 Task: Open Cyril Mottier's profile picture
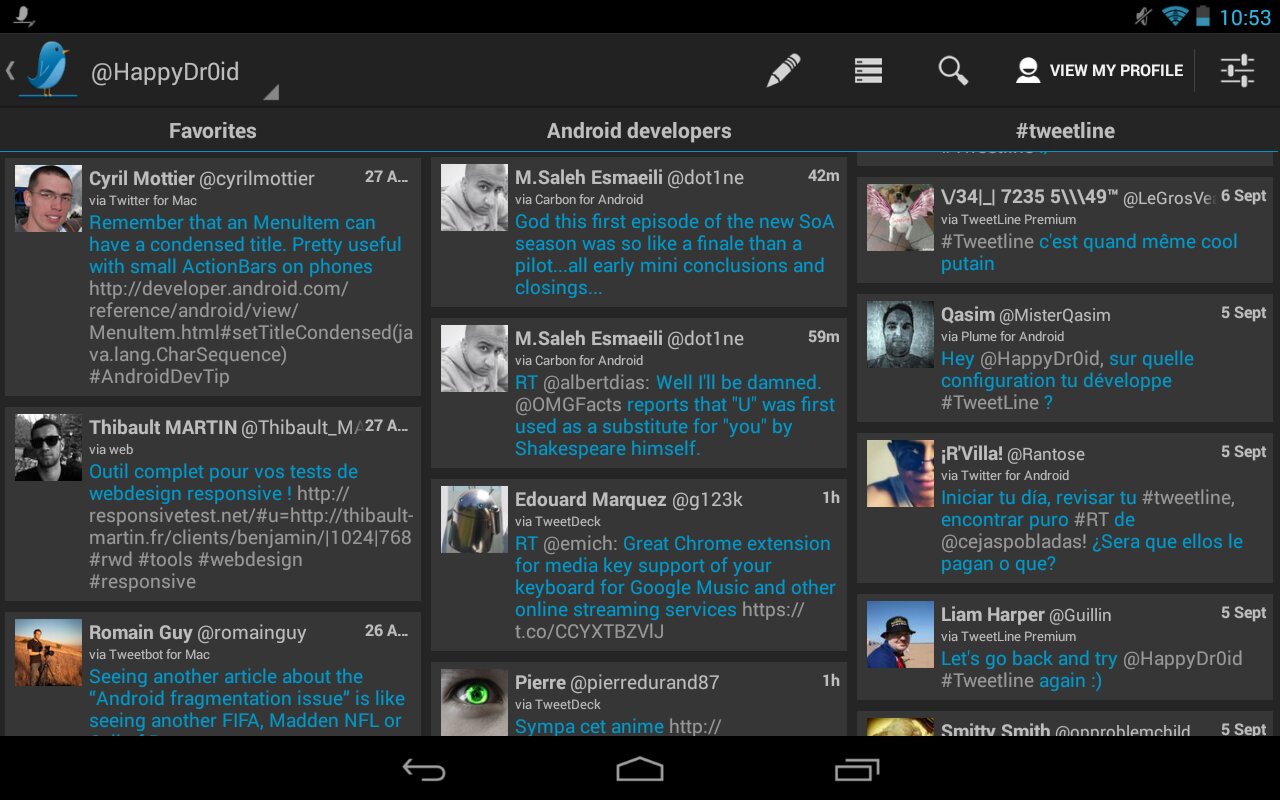point(48,199)
